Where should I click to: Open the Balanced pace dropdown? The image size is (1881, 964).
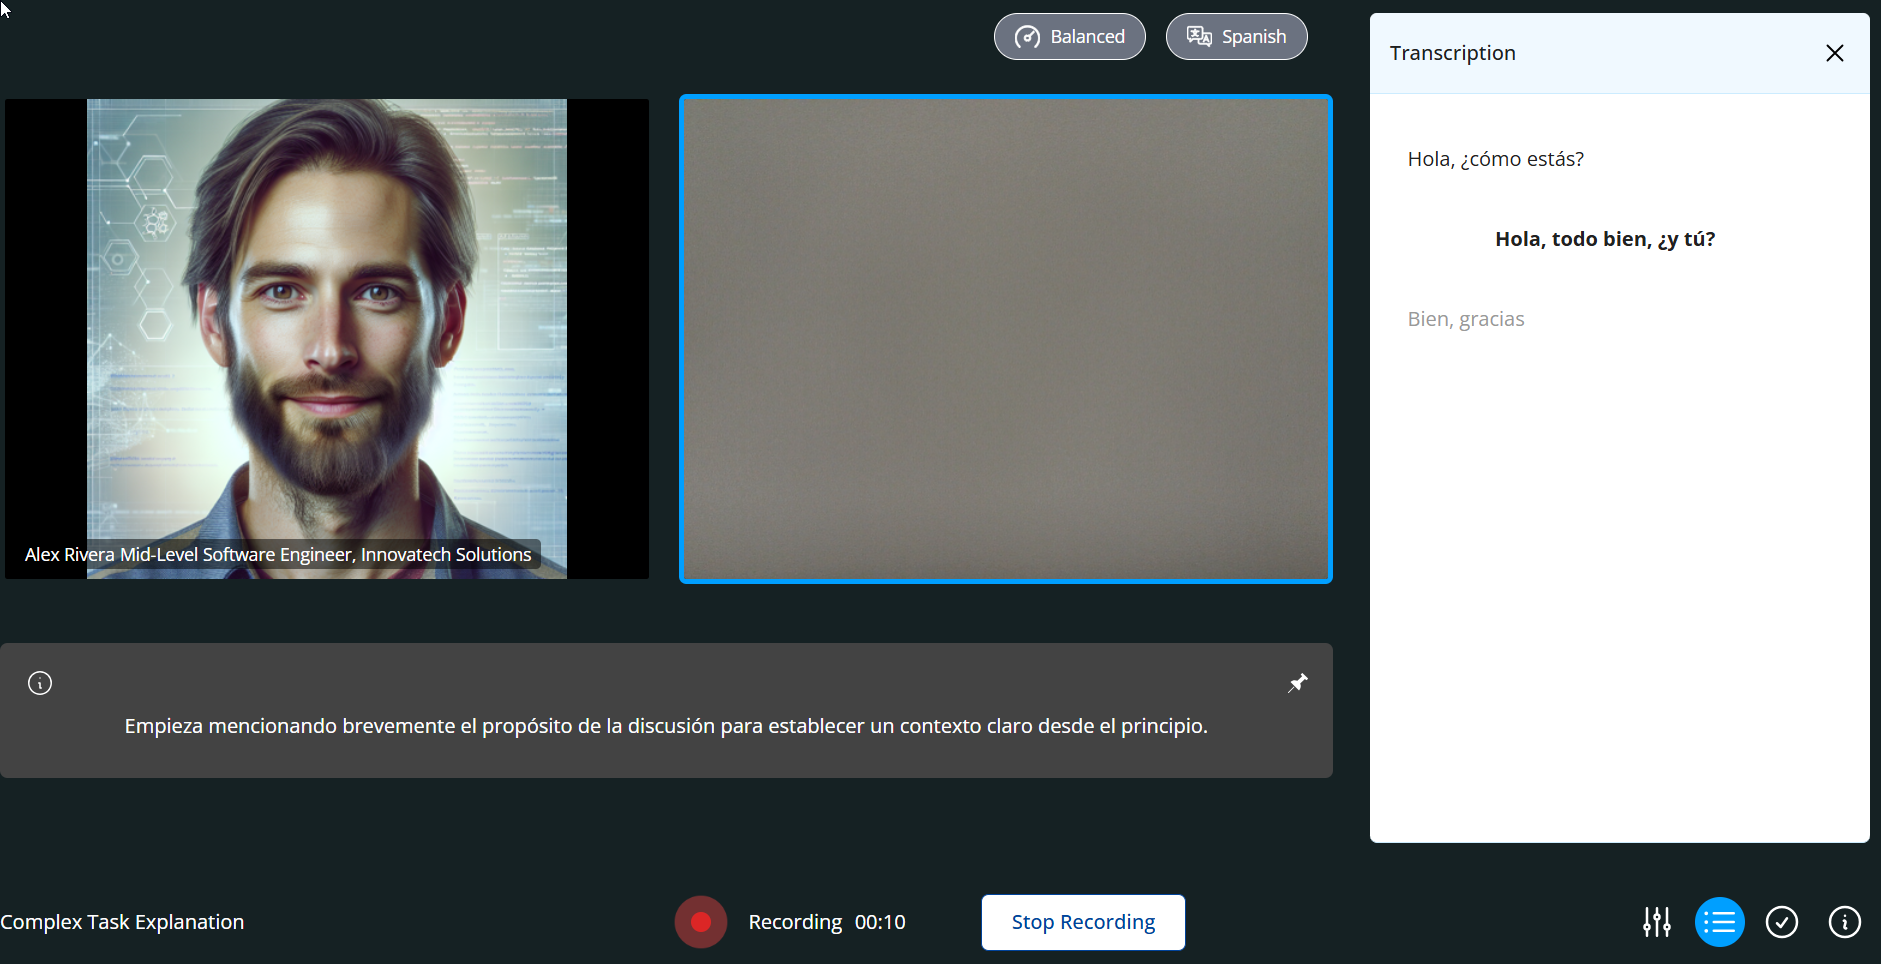[1069, 37]
